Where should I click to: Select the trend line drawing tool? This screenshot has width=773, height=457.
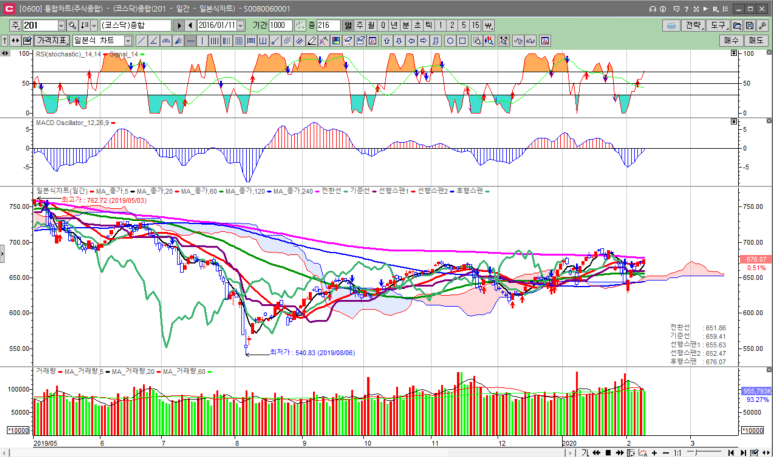tap(141, 41)
